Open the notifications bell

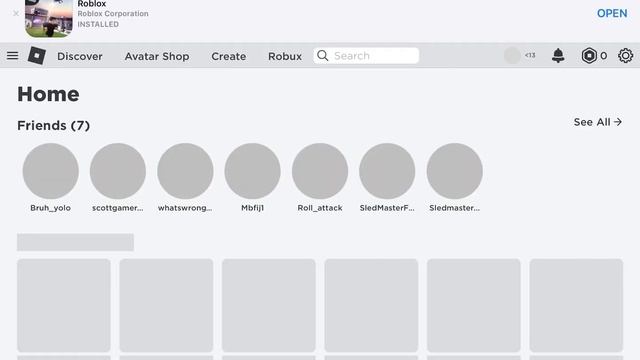click(558, 56)
